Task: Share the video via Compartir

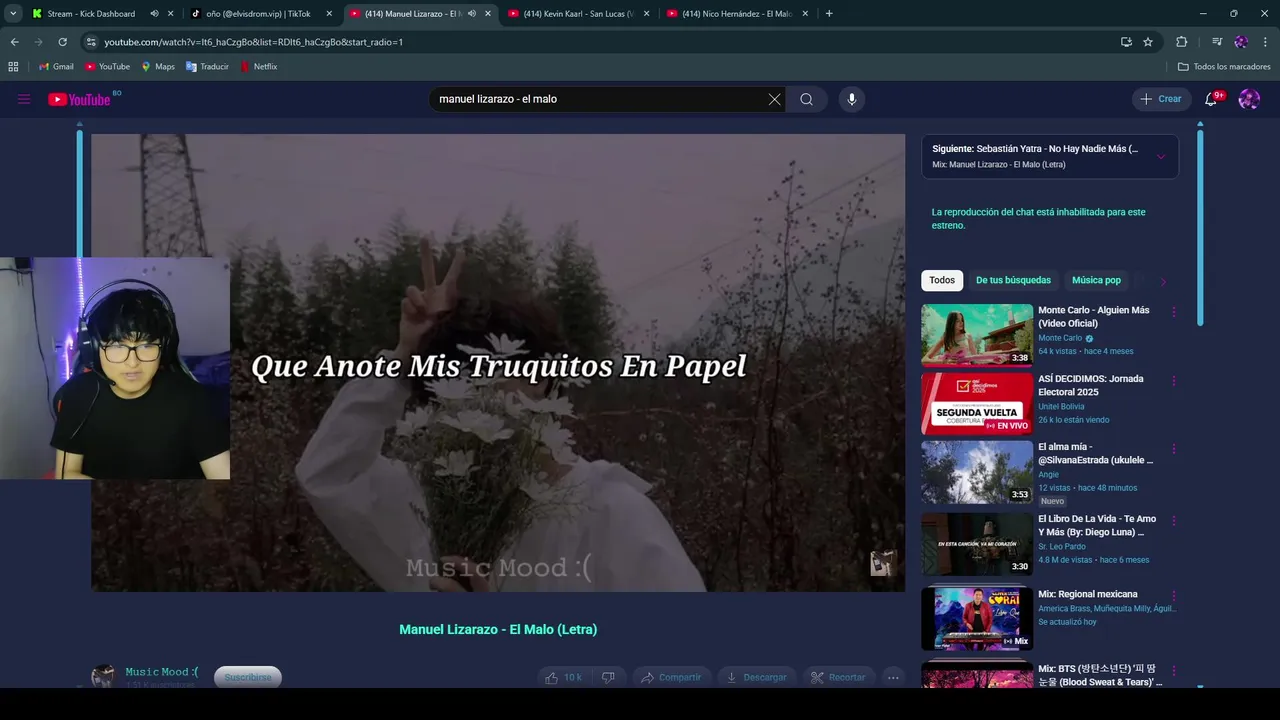Action: [x=671, y=677]
